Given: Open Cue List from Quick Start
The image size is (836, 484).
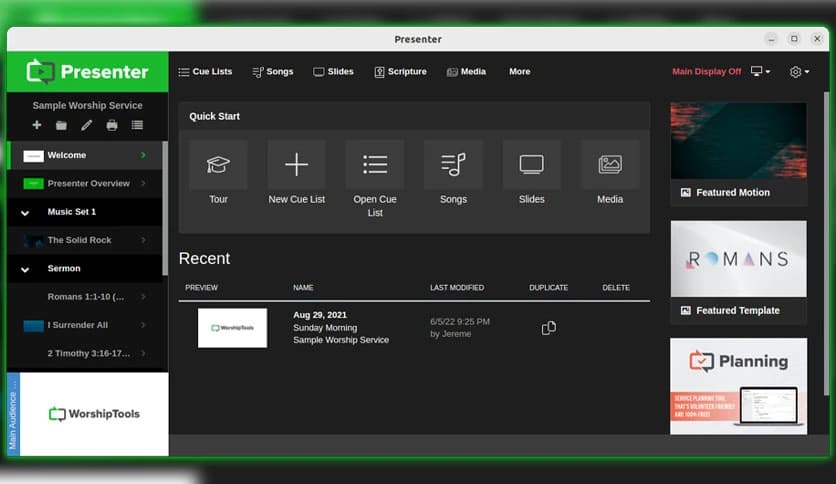Looking at the screenshot, I should coord(375,165).
